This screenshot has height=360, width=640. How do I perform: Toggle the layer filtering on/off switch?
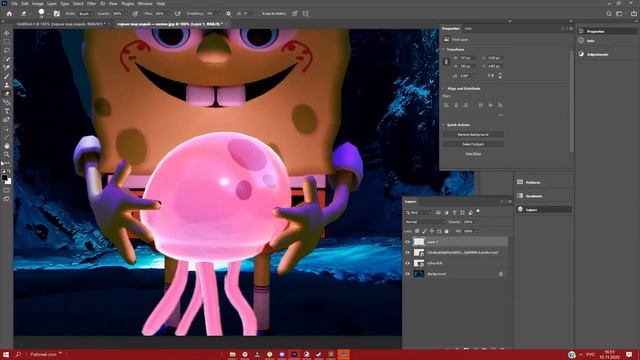point(478,211)
